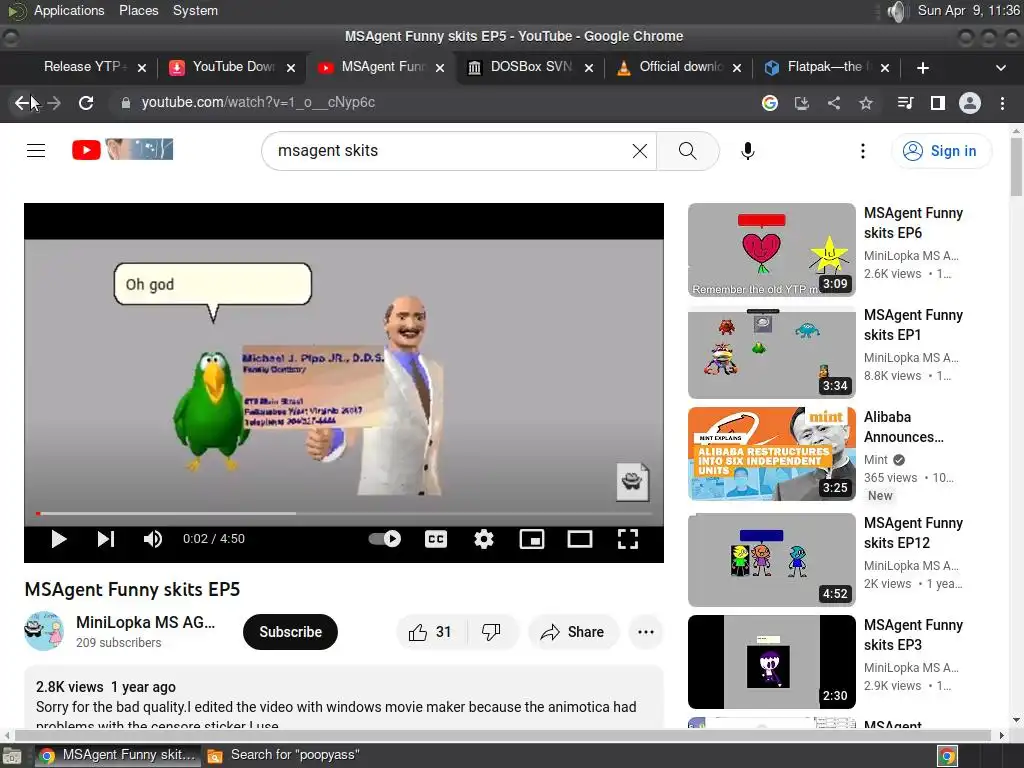Open MSAgent Funny skits EP12 title link
Viewport: 1024px width, 768px height.
point(913,533)
